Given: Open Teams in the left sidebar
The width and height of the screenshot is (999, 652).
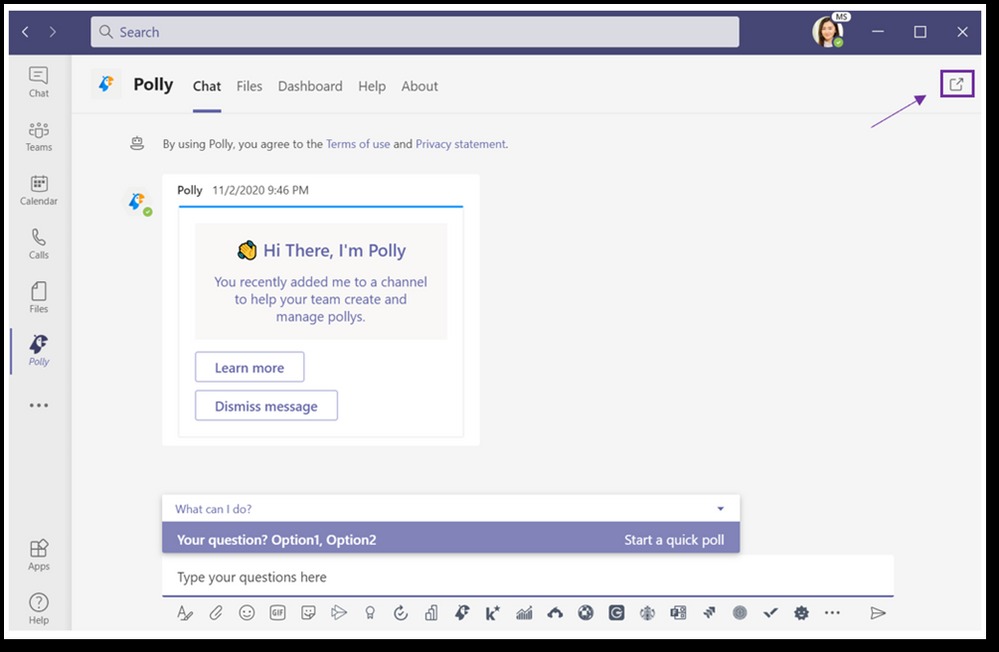Looking at the screenshot, I should pos(39,136).
